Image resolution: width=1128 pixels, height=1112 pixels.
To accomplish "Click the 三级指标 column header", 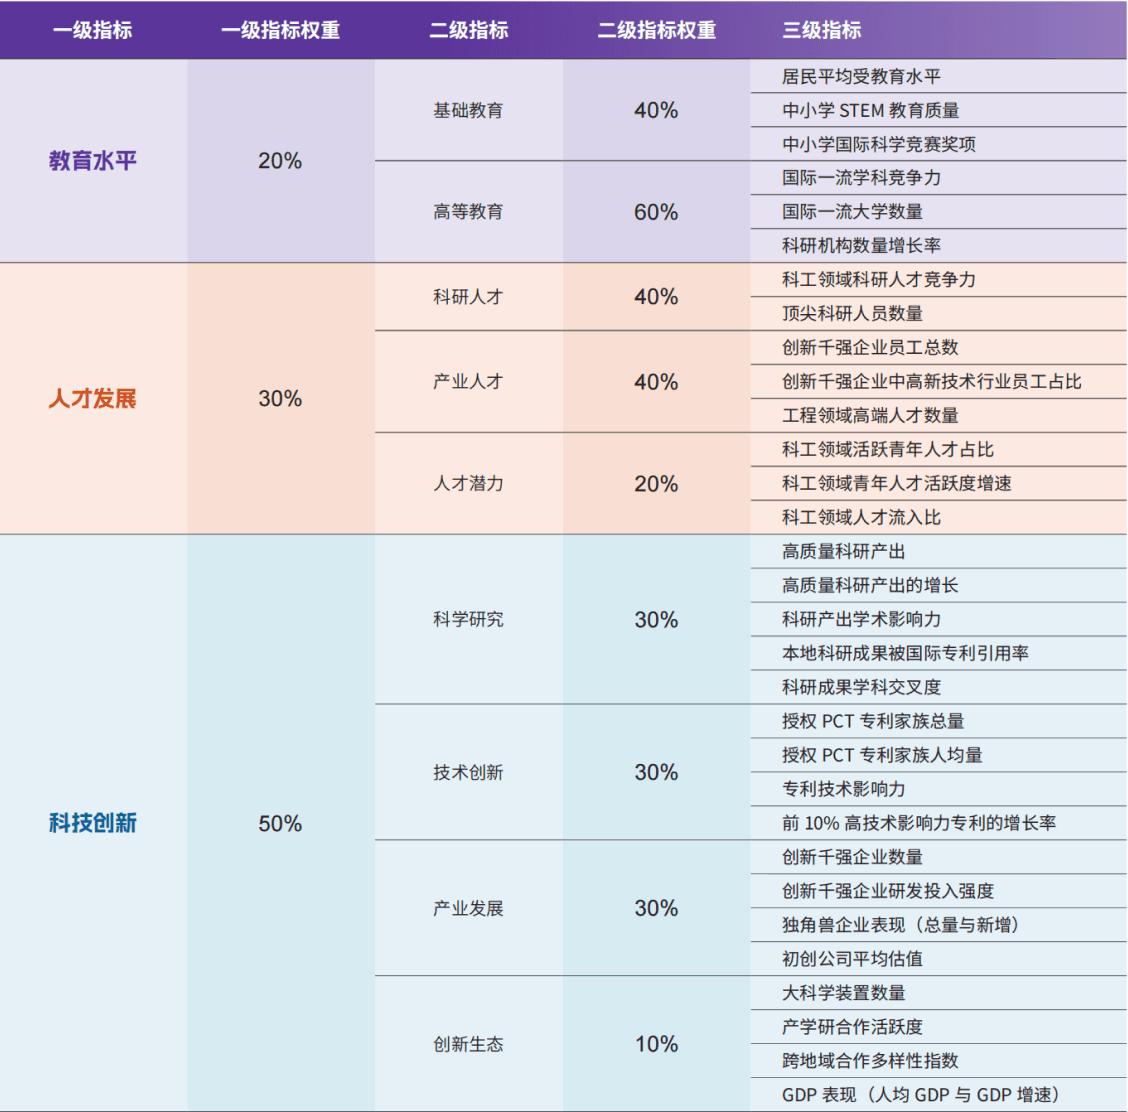I will [822, 30].
